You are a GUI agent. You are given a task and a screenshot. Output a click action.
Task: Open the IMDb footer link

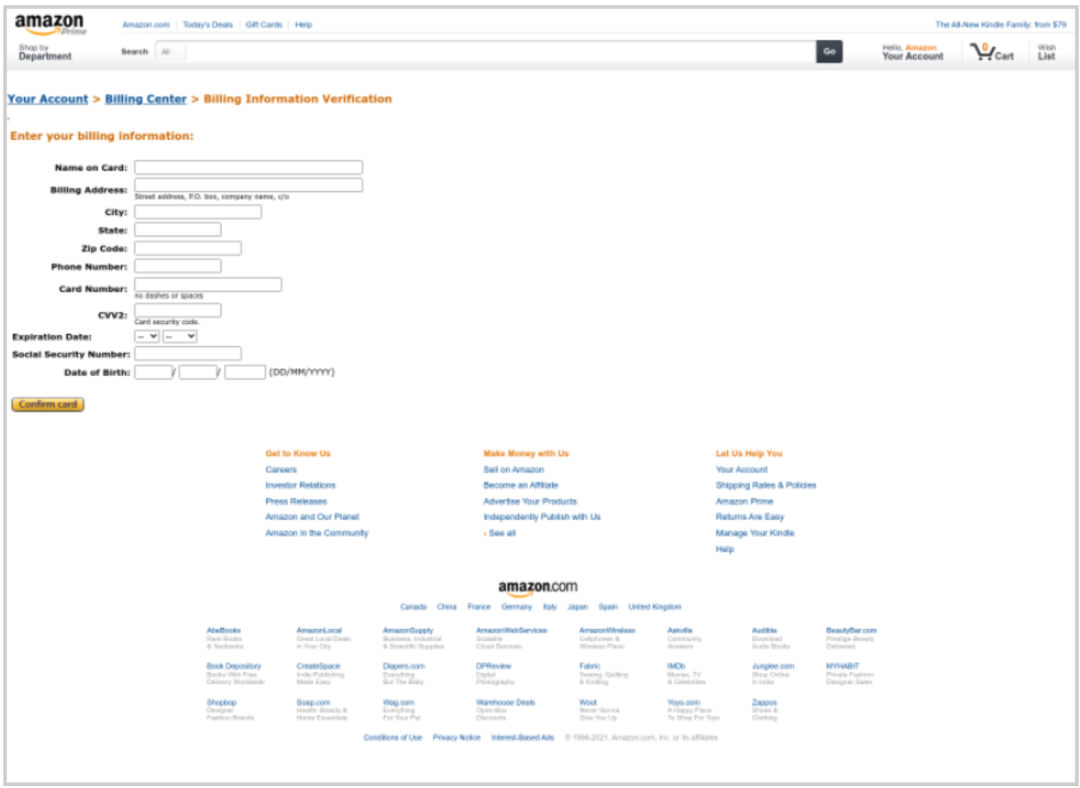[x=676, y=666]
